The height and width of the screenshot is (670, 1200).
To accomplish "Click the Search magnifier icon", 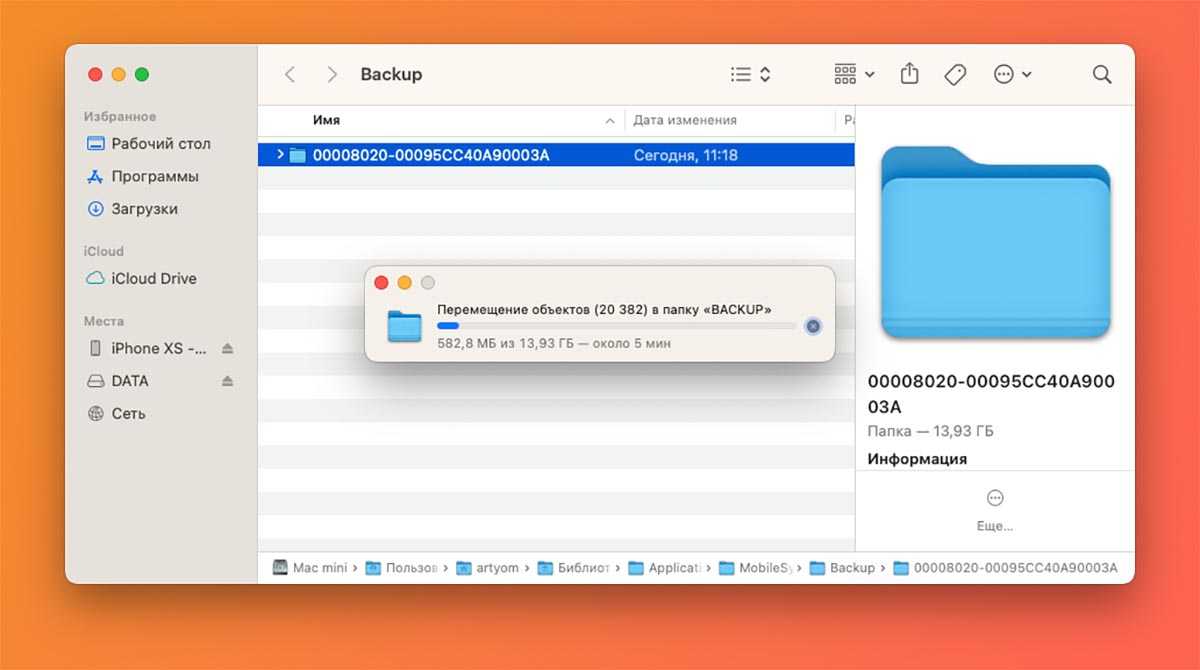I will click(x=1102, y=74).
